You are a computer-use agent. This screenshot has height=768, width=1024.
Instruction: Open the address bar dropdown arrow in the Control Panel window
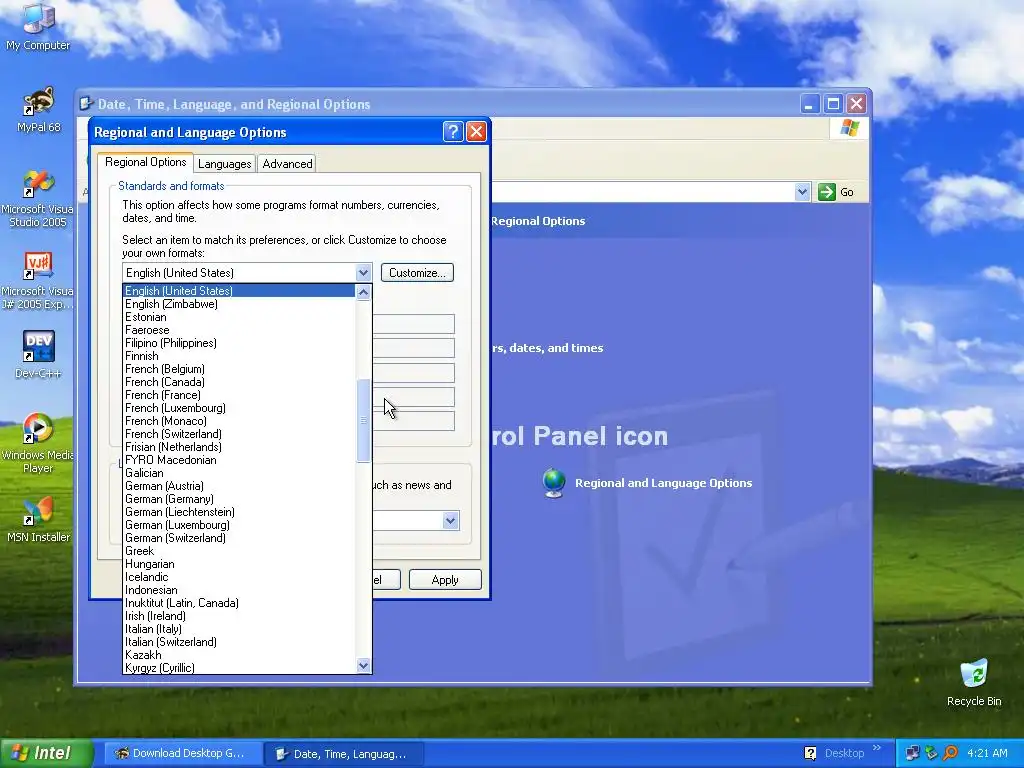(802, 192)
